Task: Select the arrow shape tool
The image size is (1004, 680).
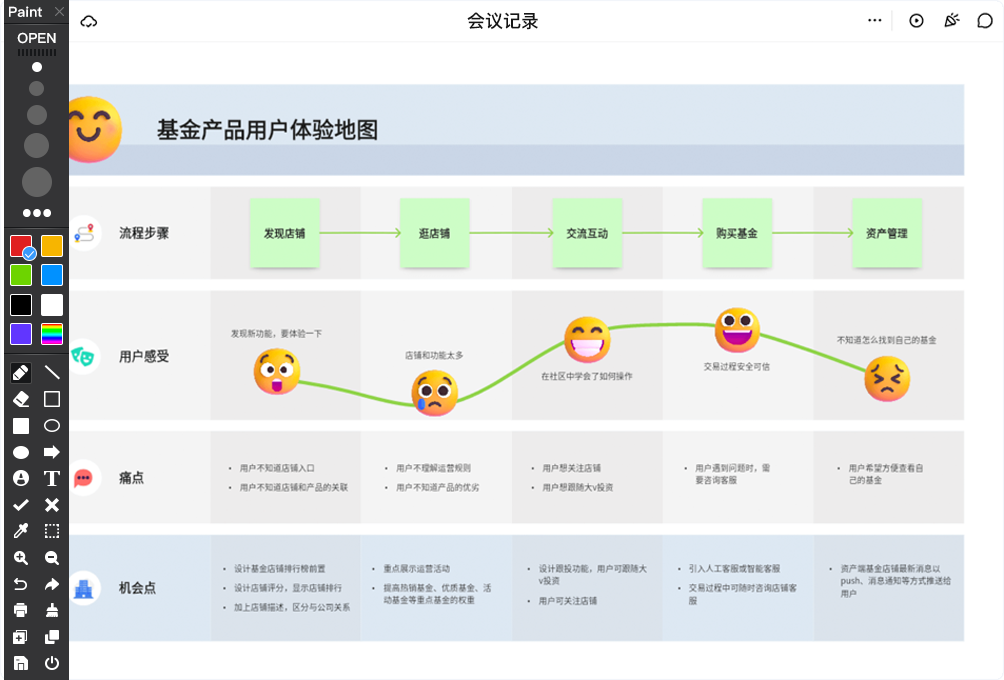Action: (52, 452)
